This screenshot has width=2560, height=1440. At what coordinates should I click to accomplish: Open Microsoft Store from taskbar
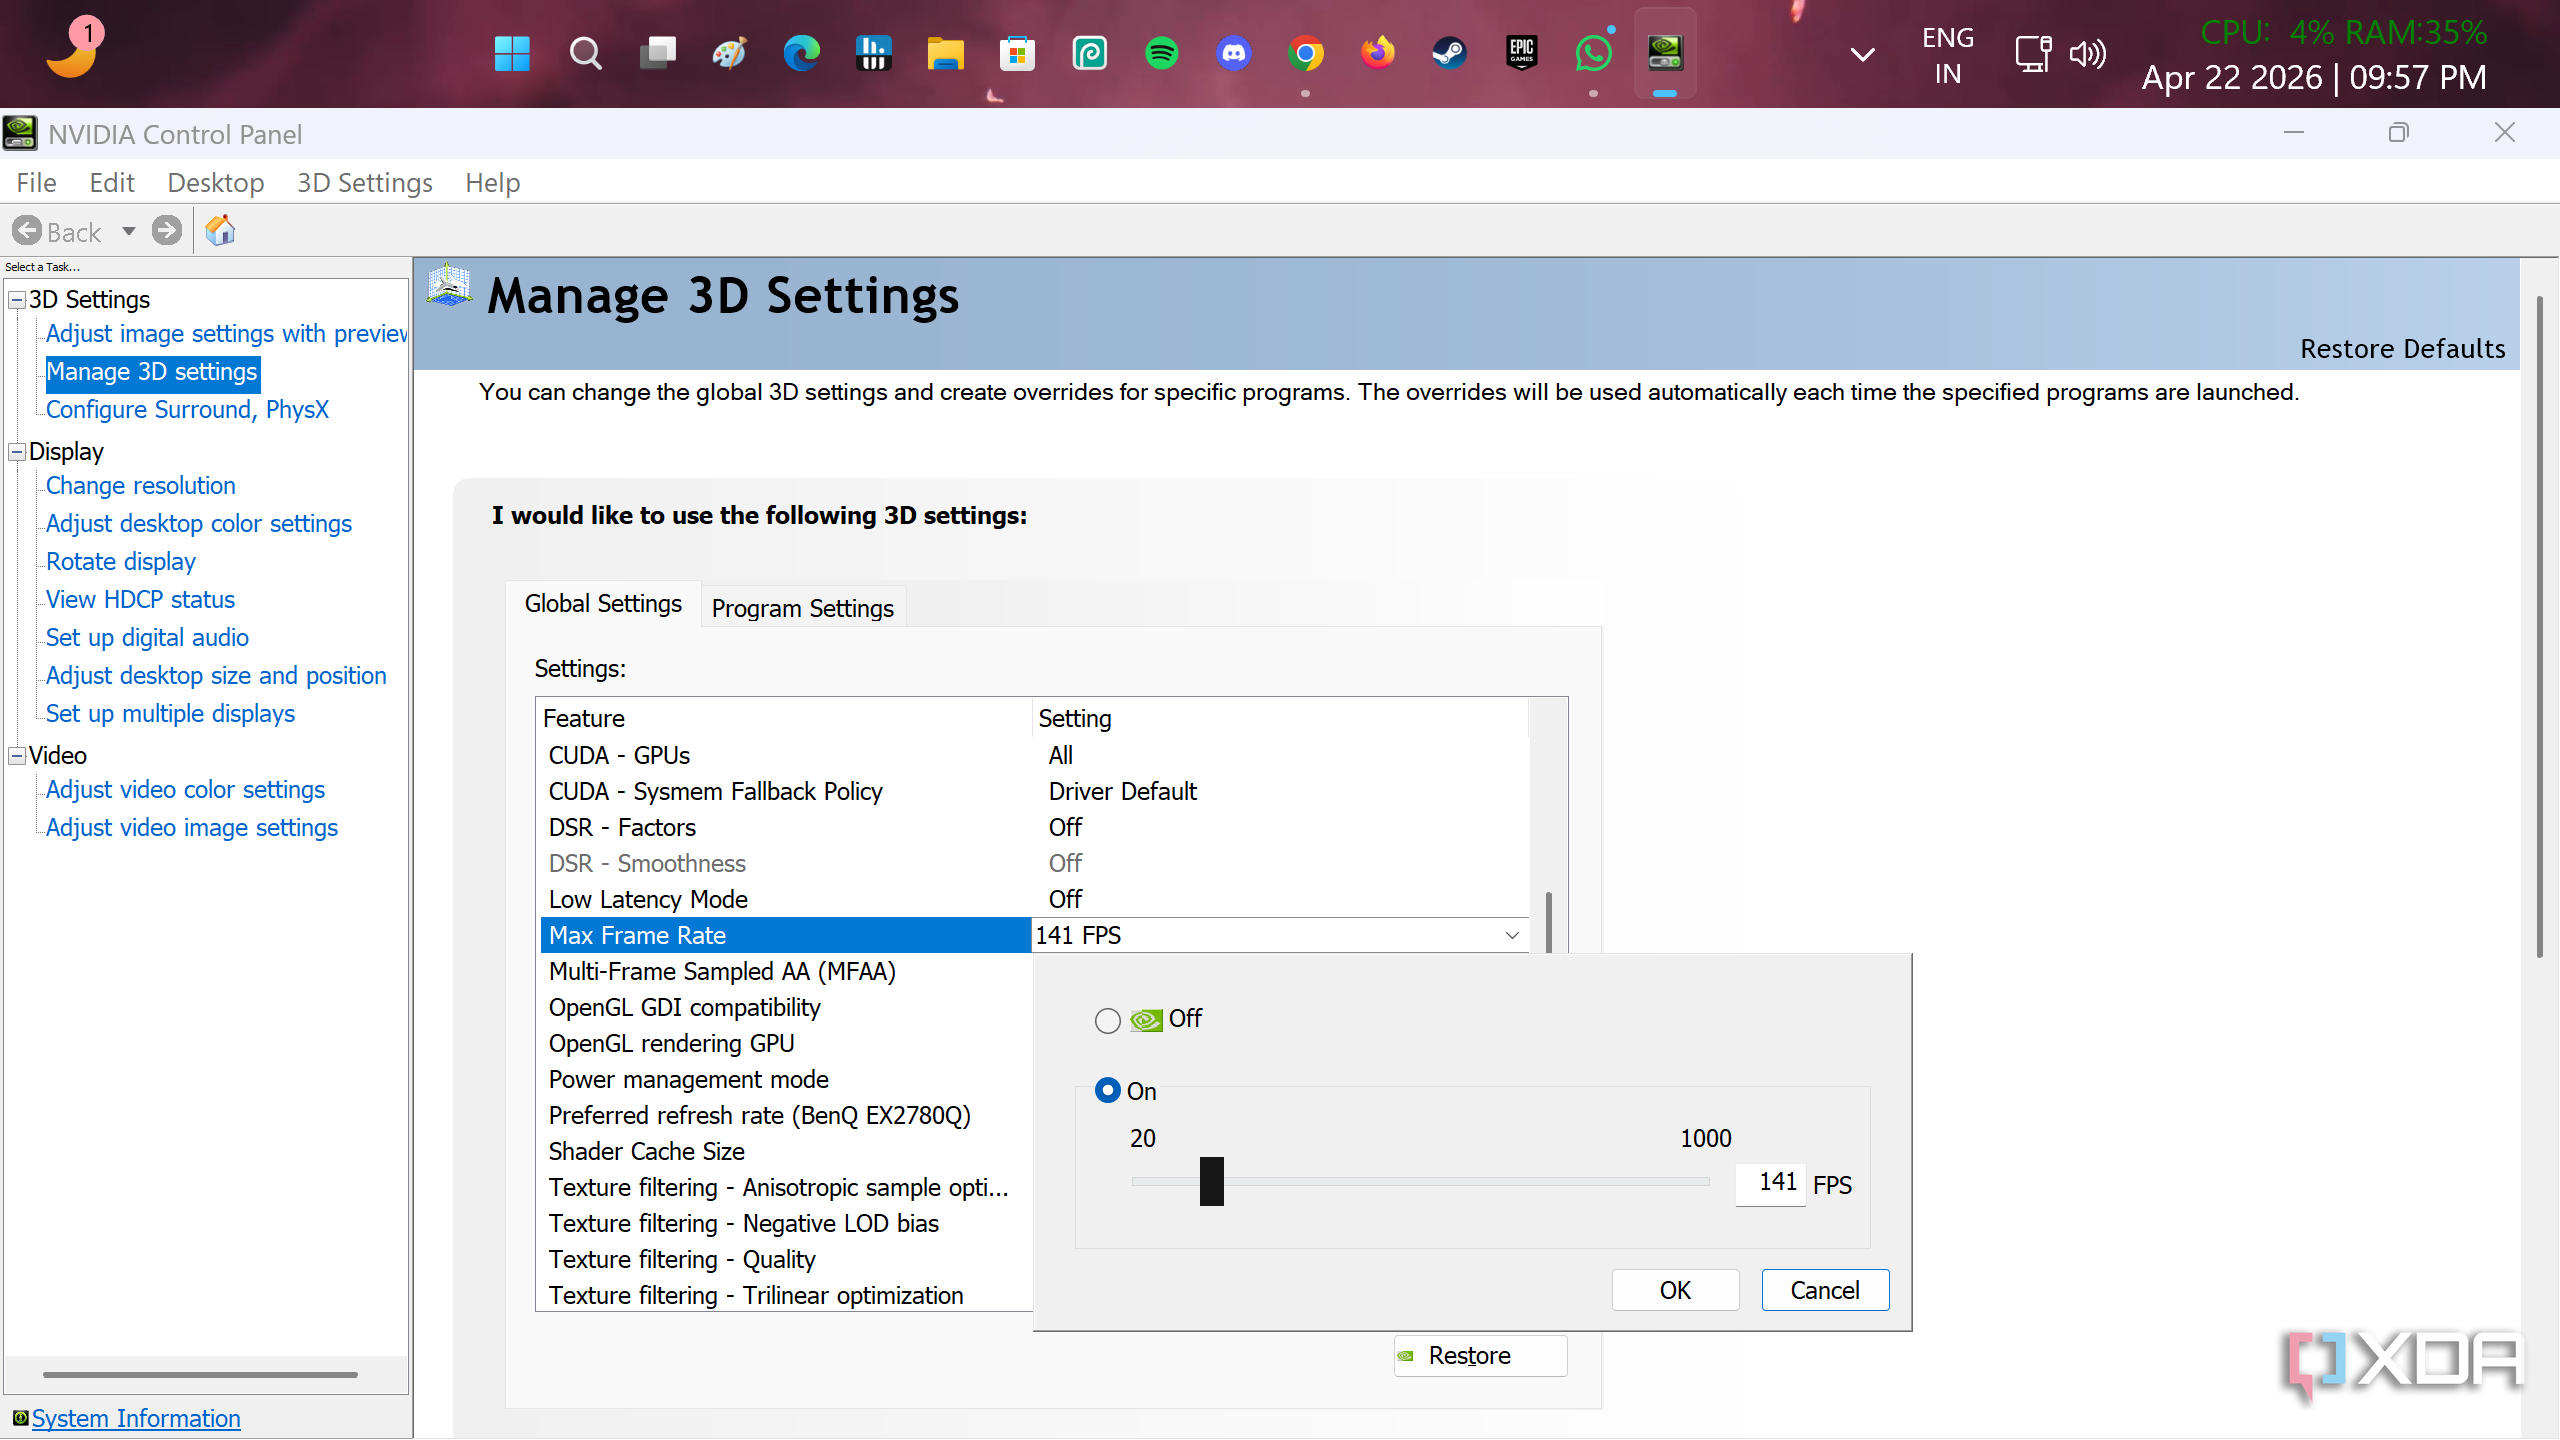(1017, 53)
